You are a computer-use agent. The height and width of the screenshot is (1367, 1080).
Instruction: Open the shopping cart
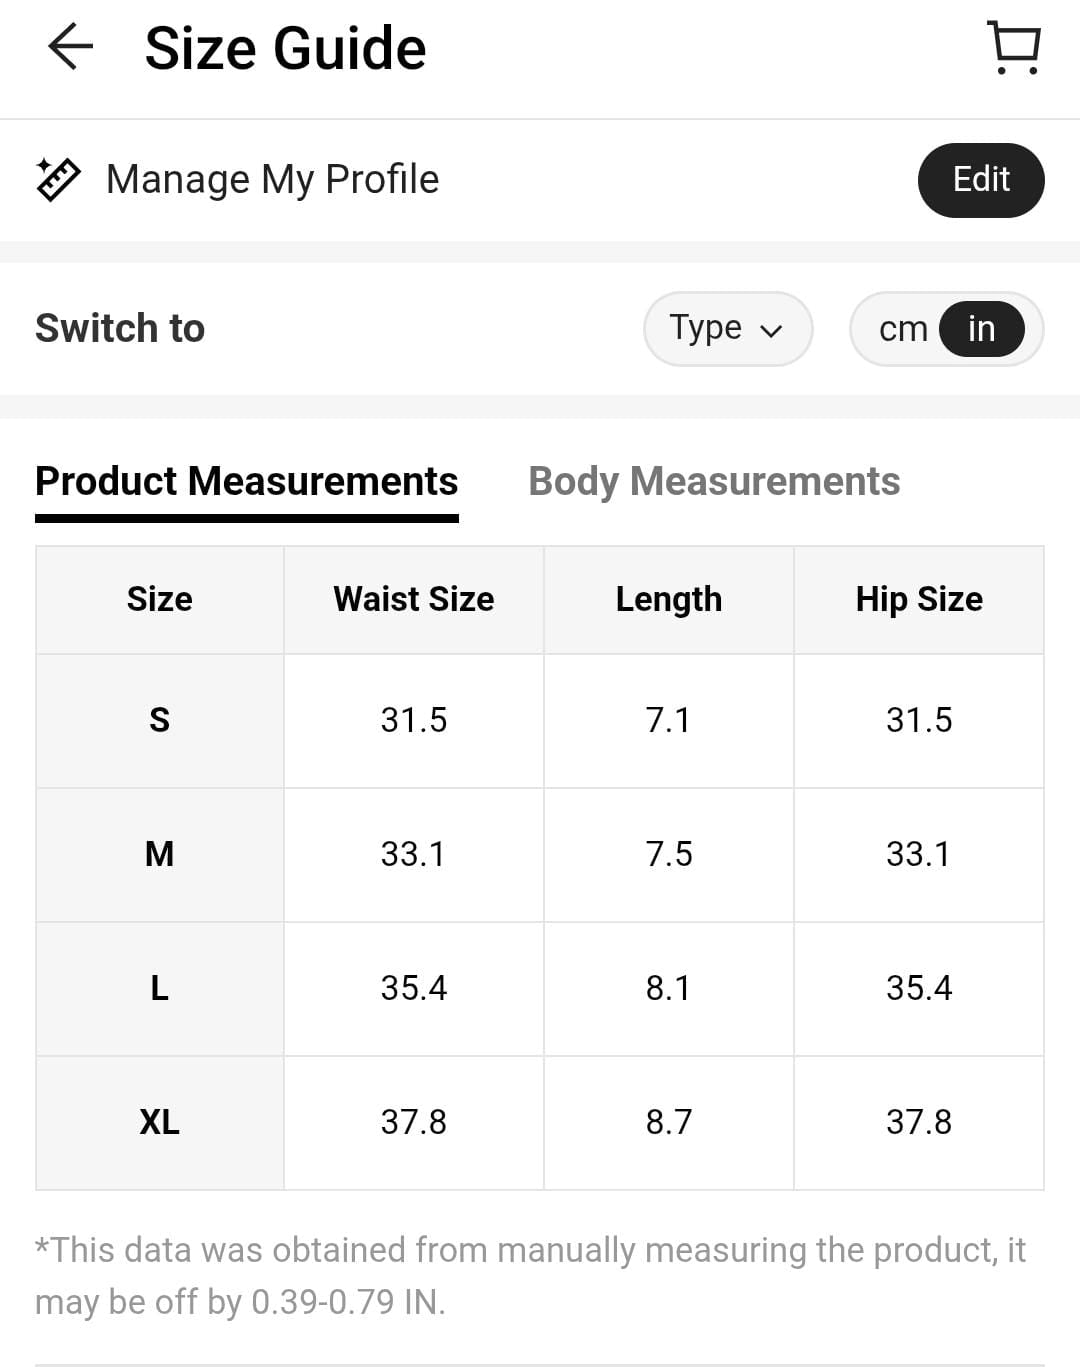(1014, 48)
